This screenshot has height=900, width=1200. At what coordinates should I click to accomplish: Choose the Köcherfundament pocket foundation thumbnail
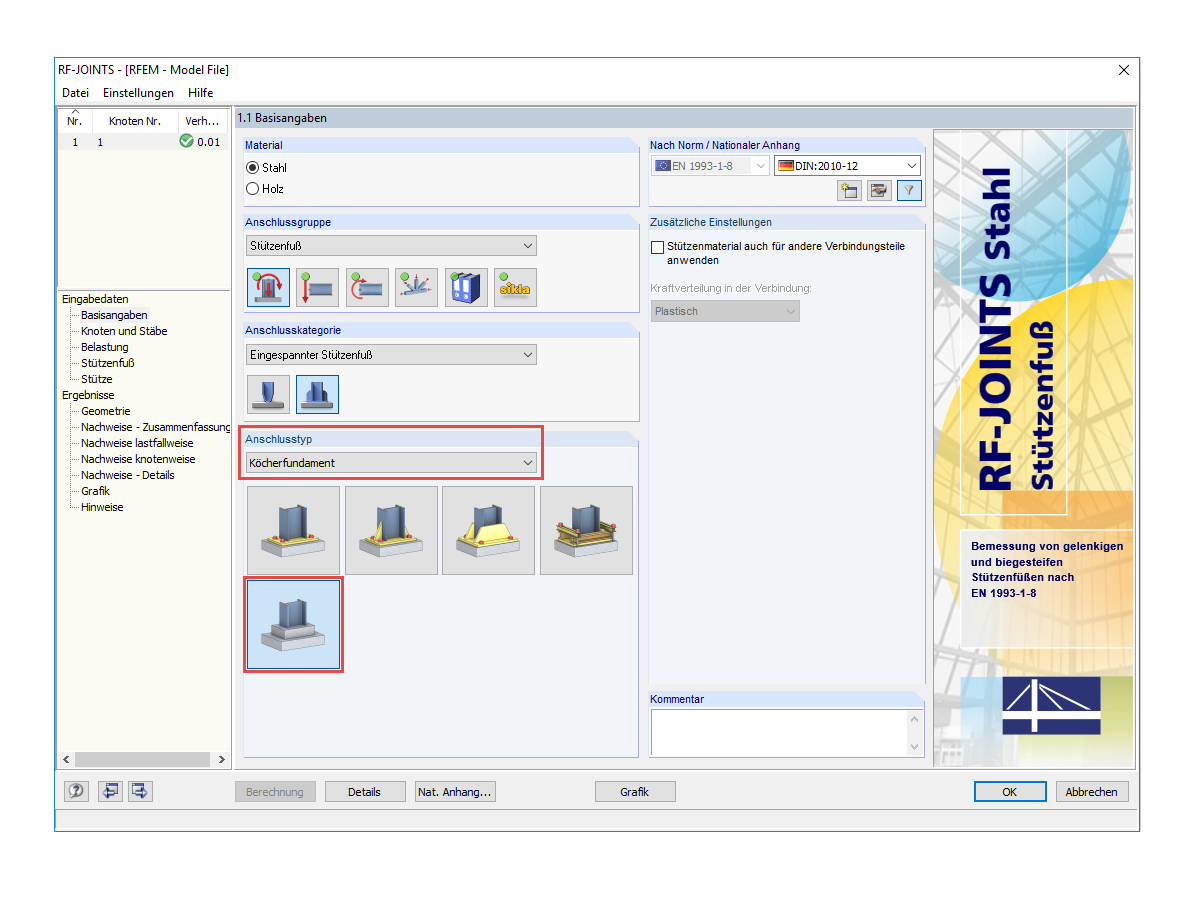click(294, 624)
